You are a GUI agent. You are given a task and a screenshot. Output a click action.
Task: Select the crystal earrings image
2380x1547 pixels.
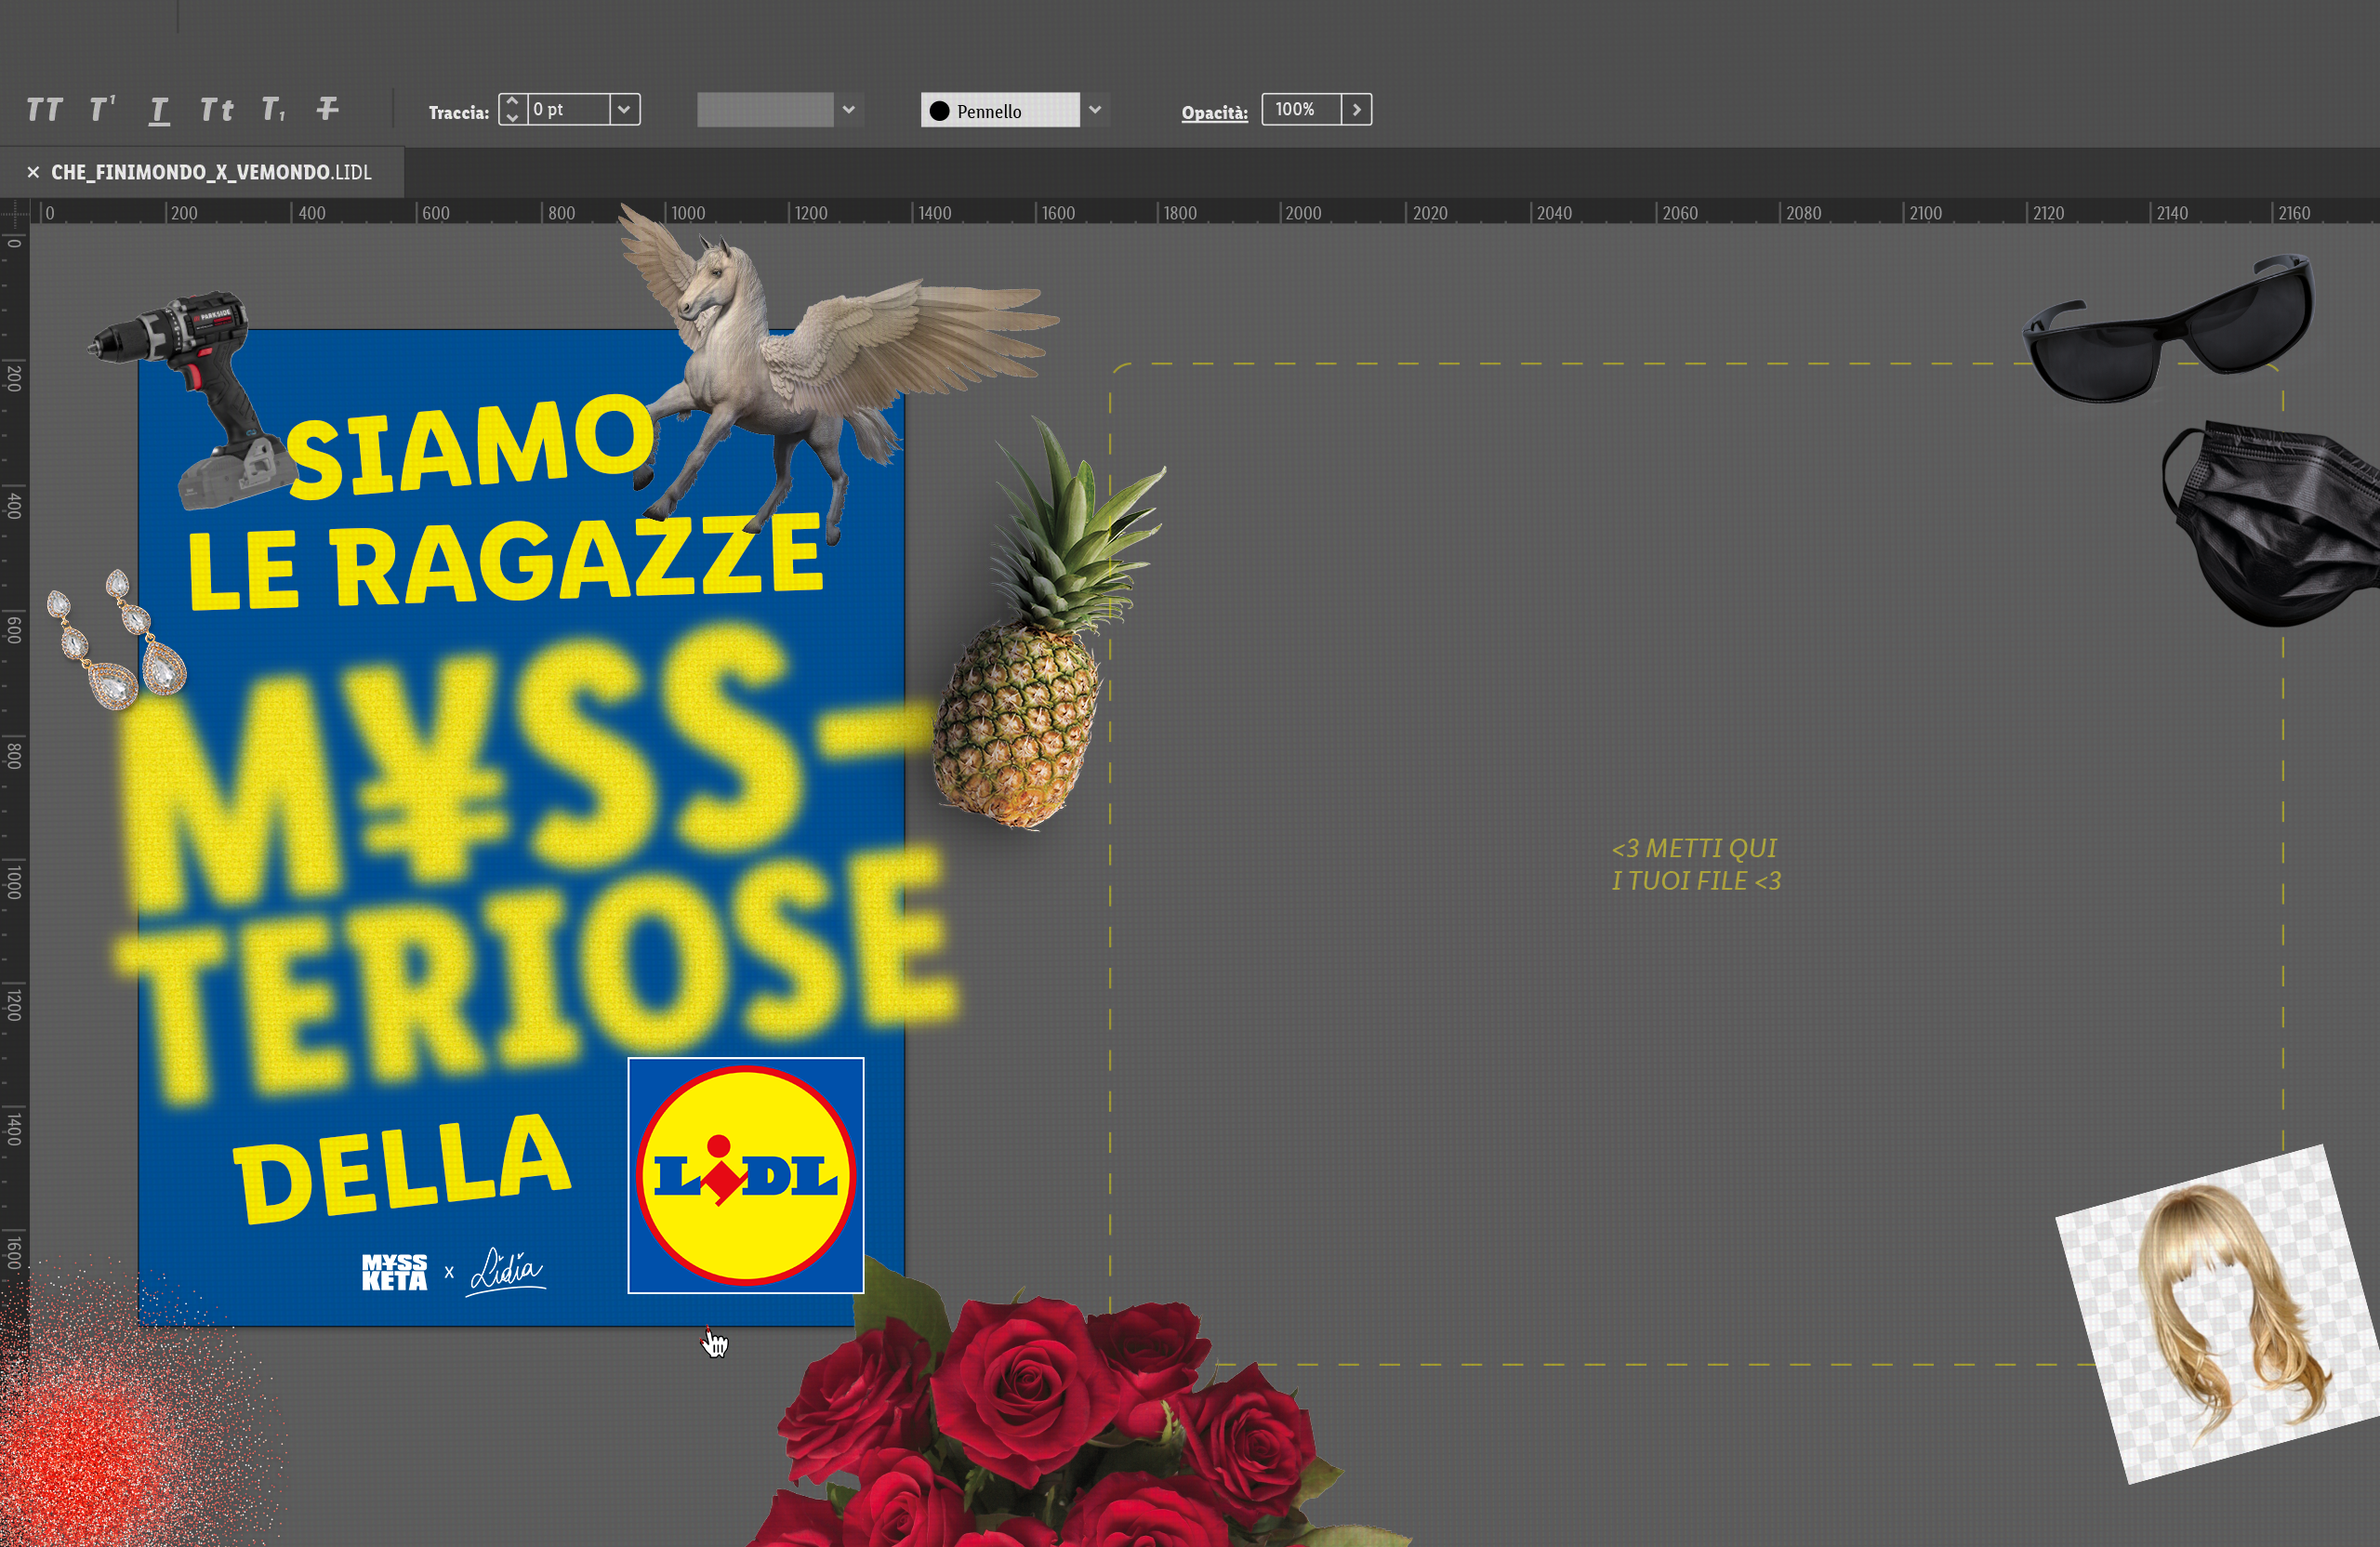(x=116, y=640)
